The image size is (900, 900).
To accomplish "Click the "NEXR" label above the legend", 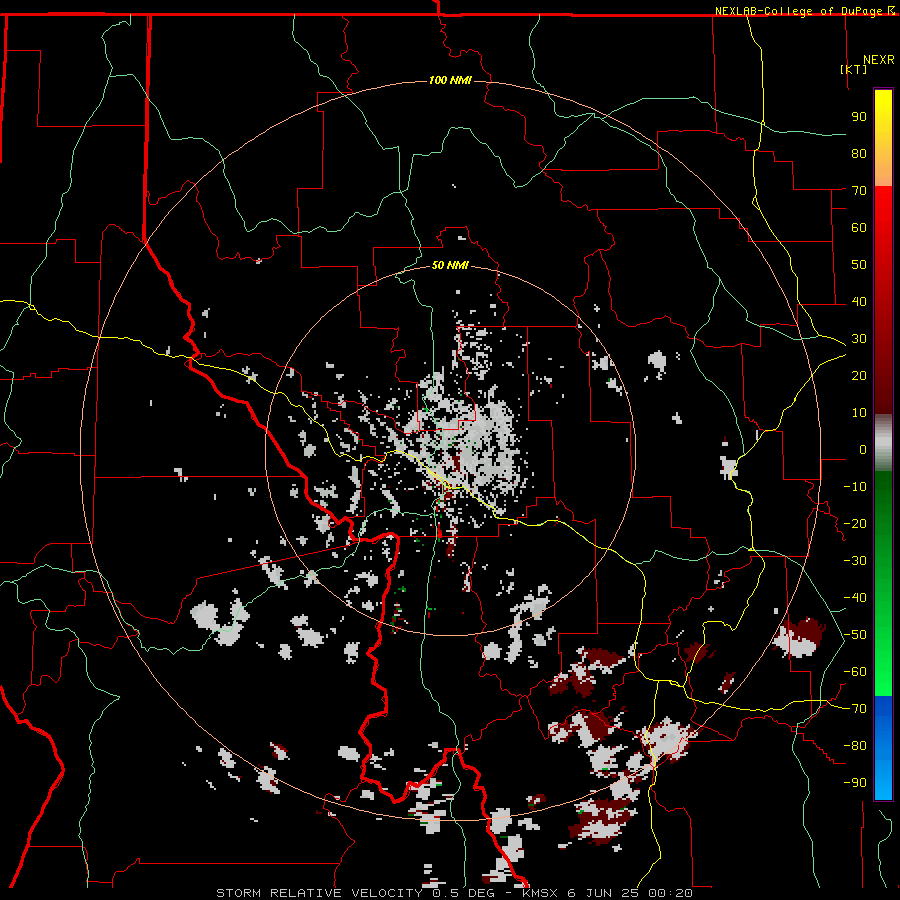I will (x=879, y=60).
